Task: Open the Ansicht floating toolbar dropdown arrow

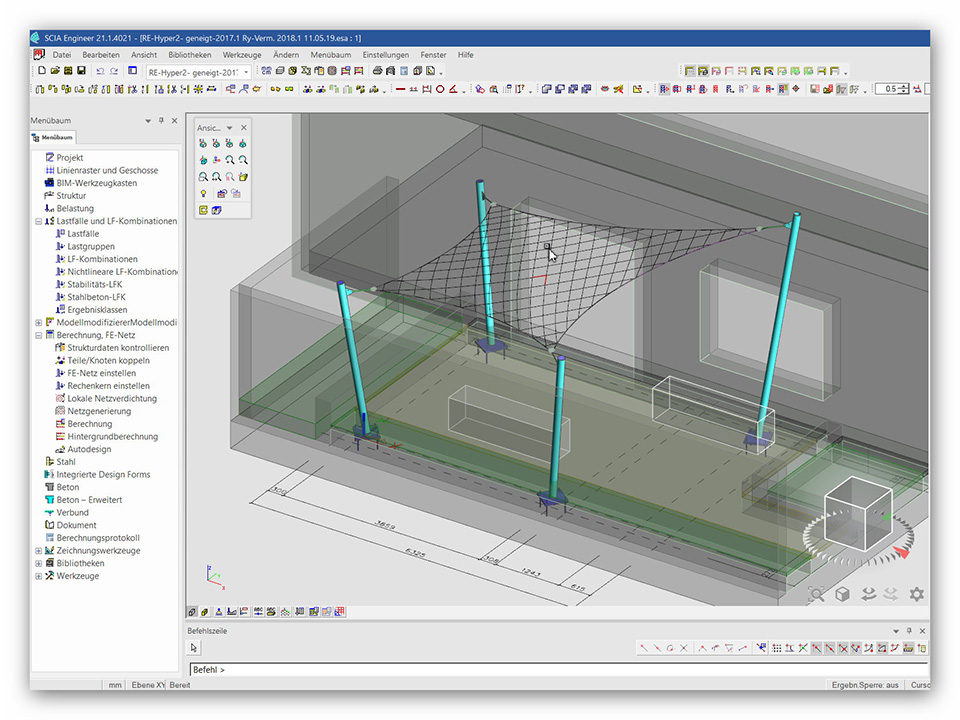Action: pyautogui.click(x=229, y=128)
